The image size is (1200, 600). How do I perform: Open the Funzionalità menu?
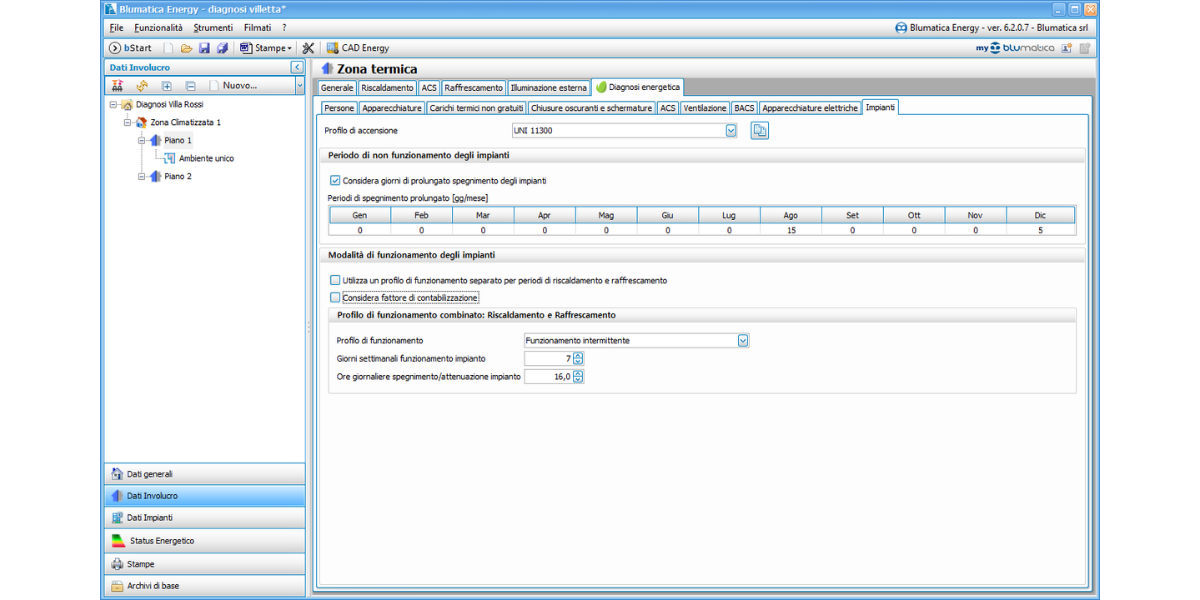click(x=158, y=28)
